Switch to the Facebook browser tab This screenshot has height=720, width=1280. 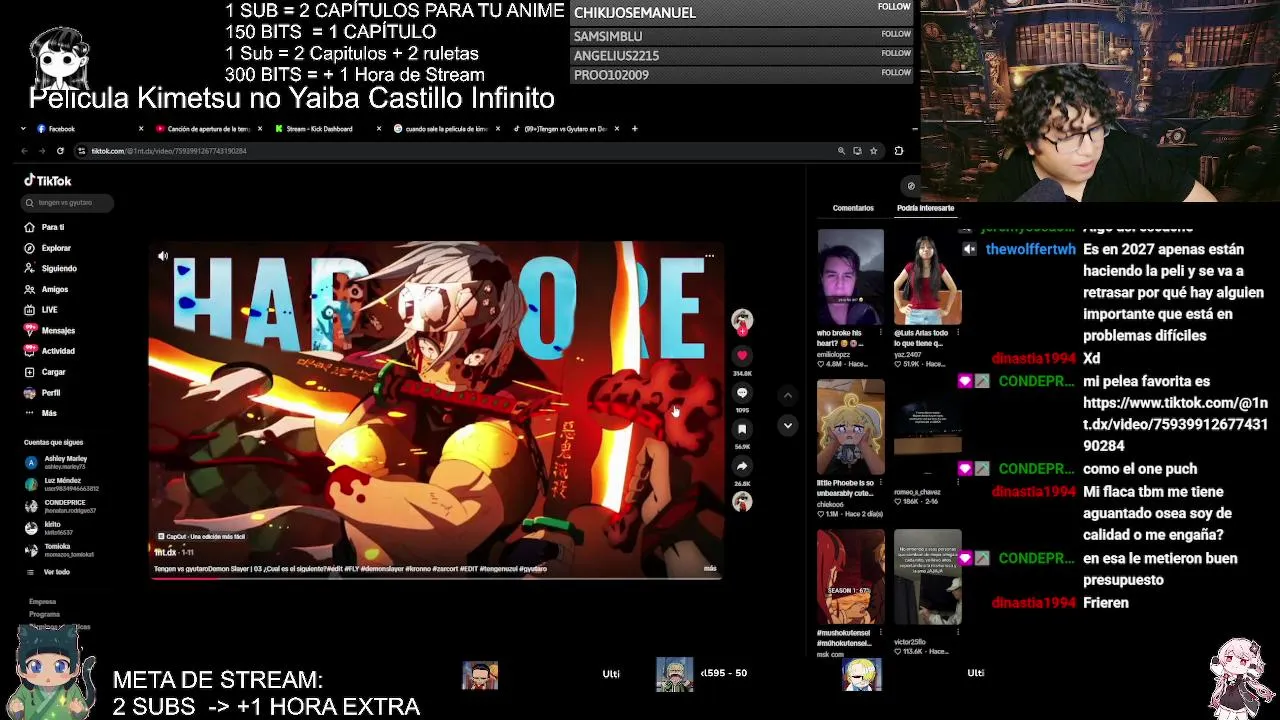click(62, 129)
